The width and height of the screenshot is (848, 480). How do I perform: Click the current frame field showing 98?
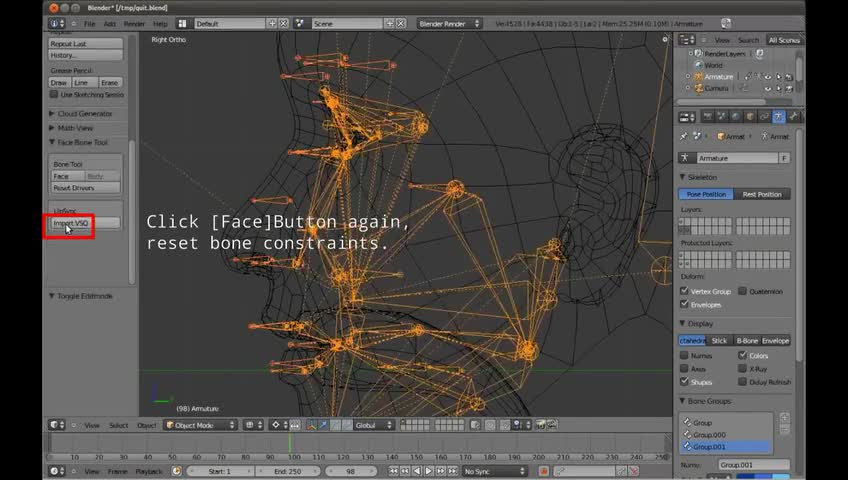click(x=351, y=471)
